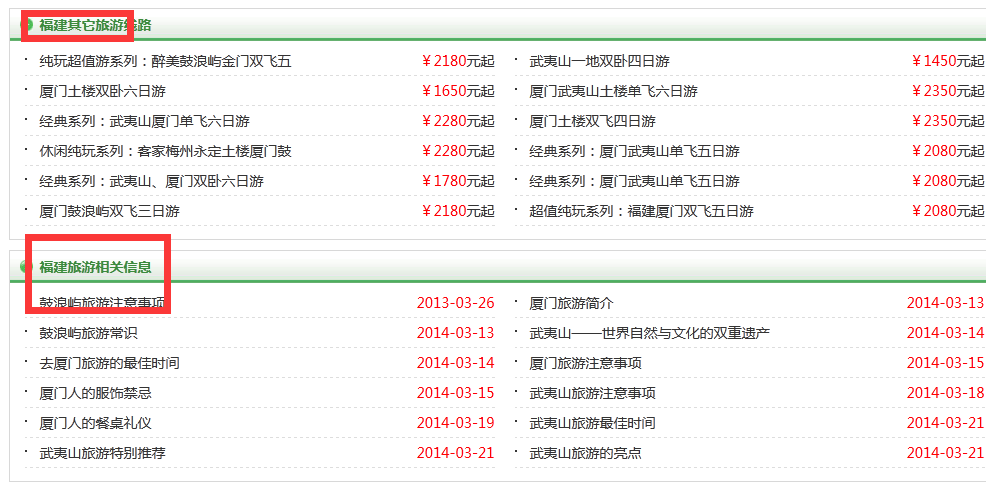This screenshot has width=986, height=482.
Task: Open 纯玩超值游系列：醉美鼓浪屿金门双飞五 tour
Action: 165,61
